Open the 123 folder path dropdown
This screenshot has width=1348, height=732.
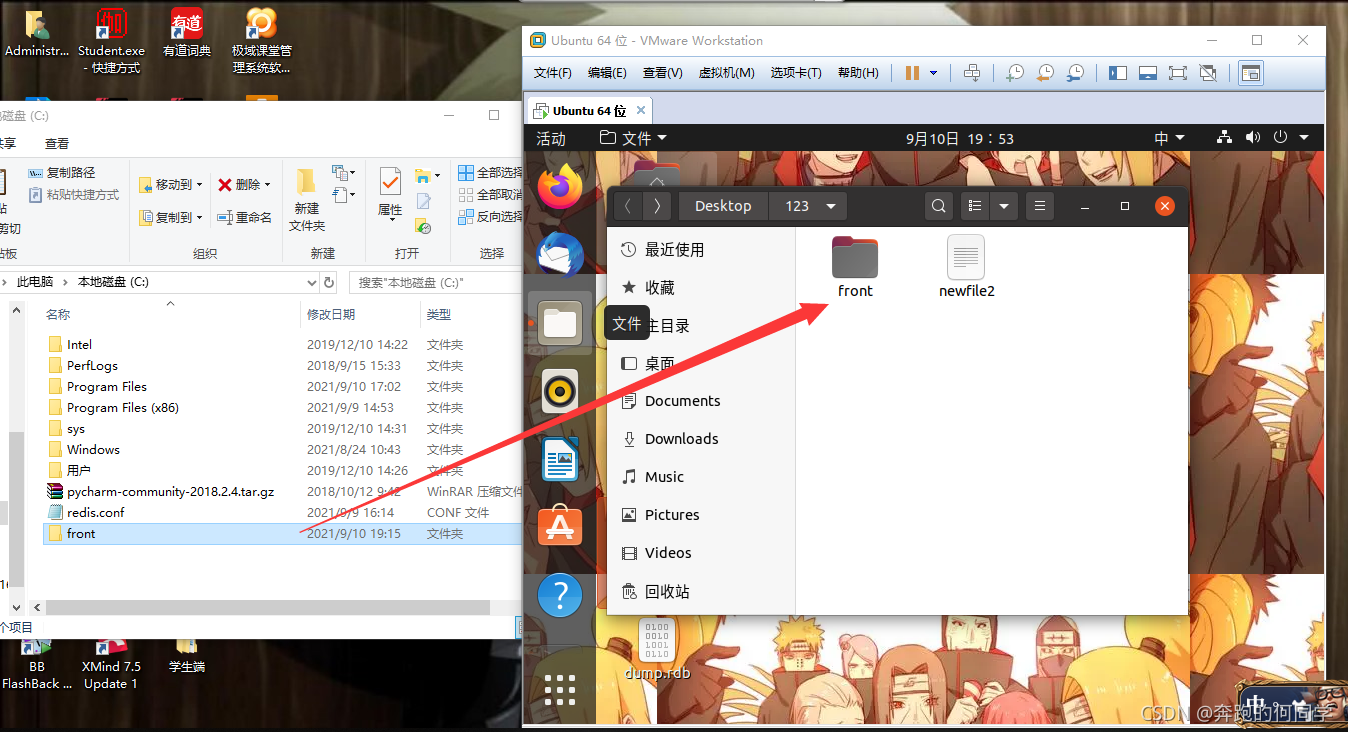tap(831, 206)
